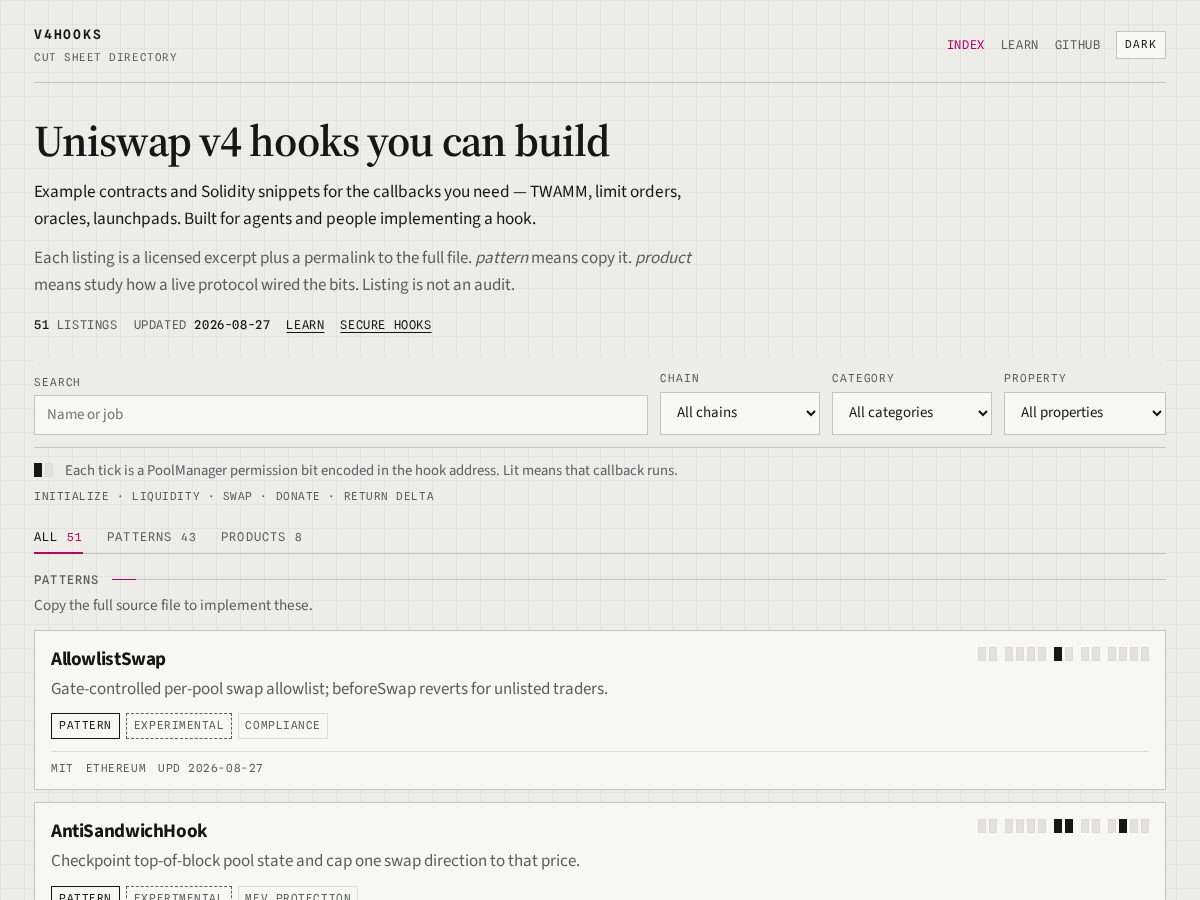Viewport: 1200px width, 900px height.
Task: Click the CUT SHEET DIRECTORY subtitle
Action: [105, 58]
